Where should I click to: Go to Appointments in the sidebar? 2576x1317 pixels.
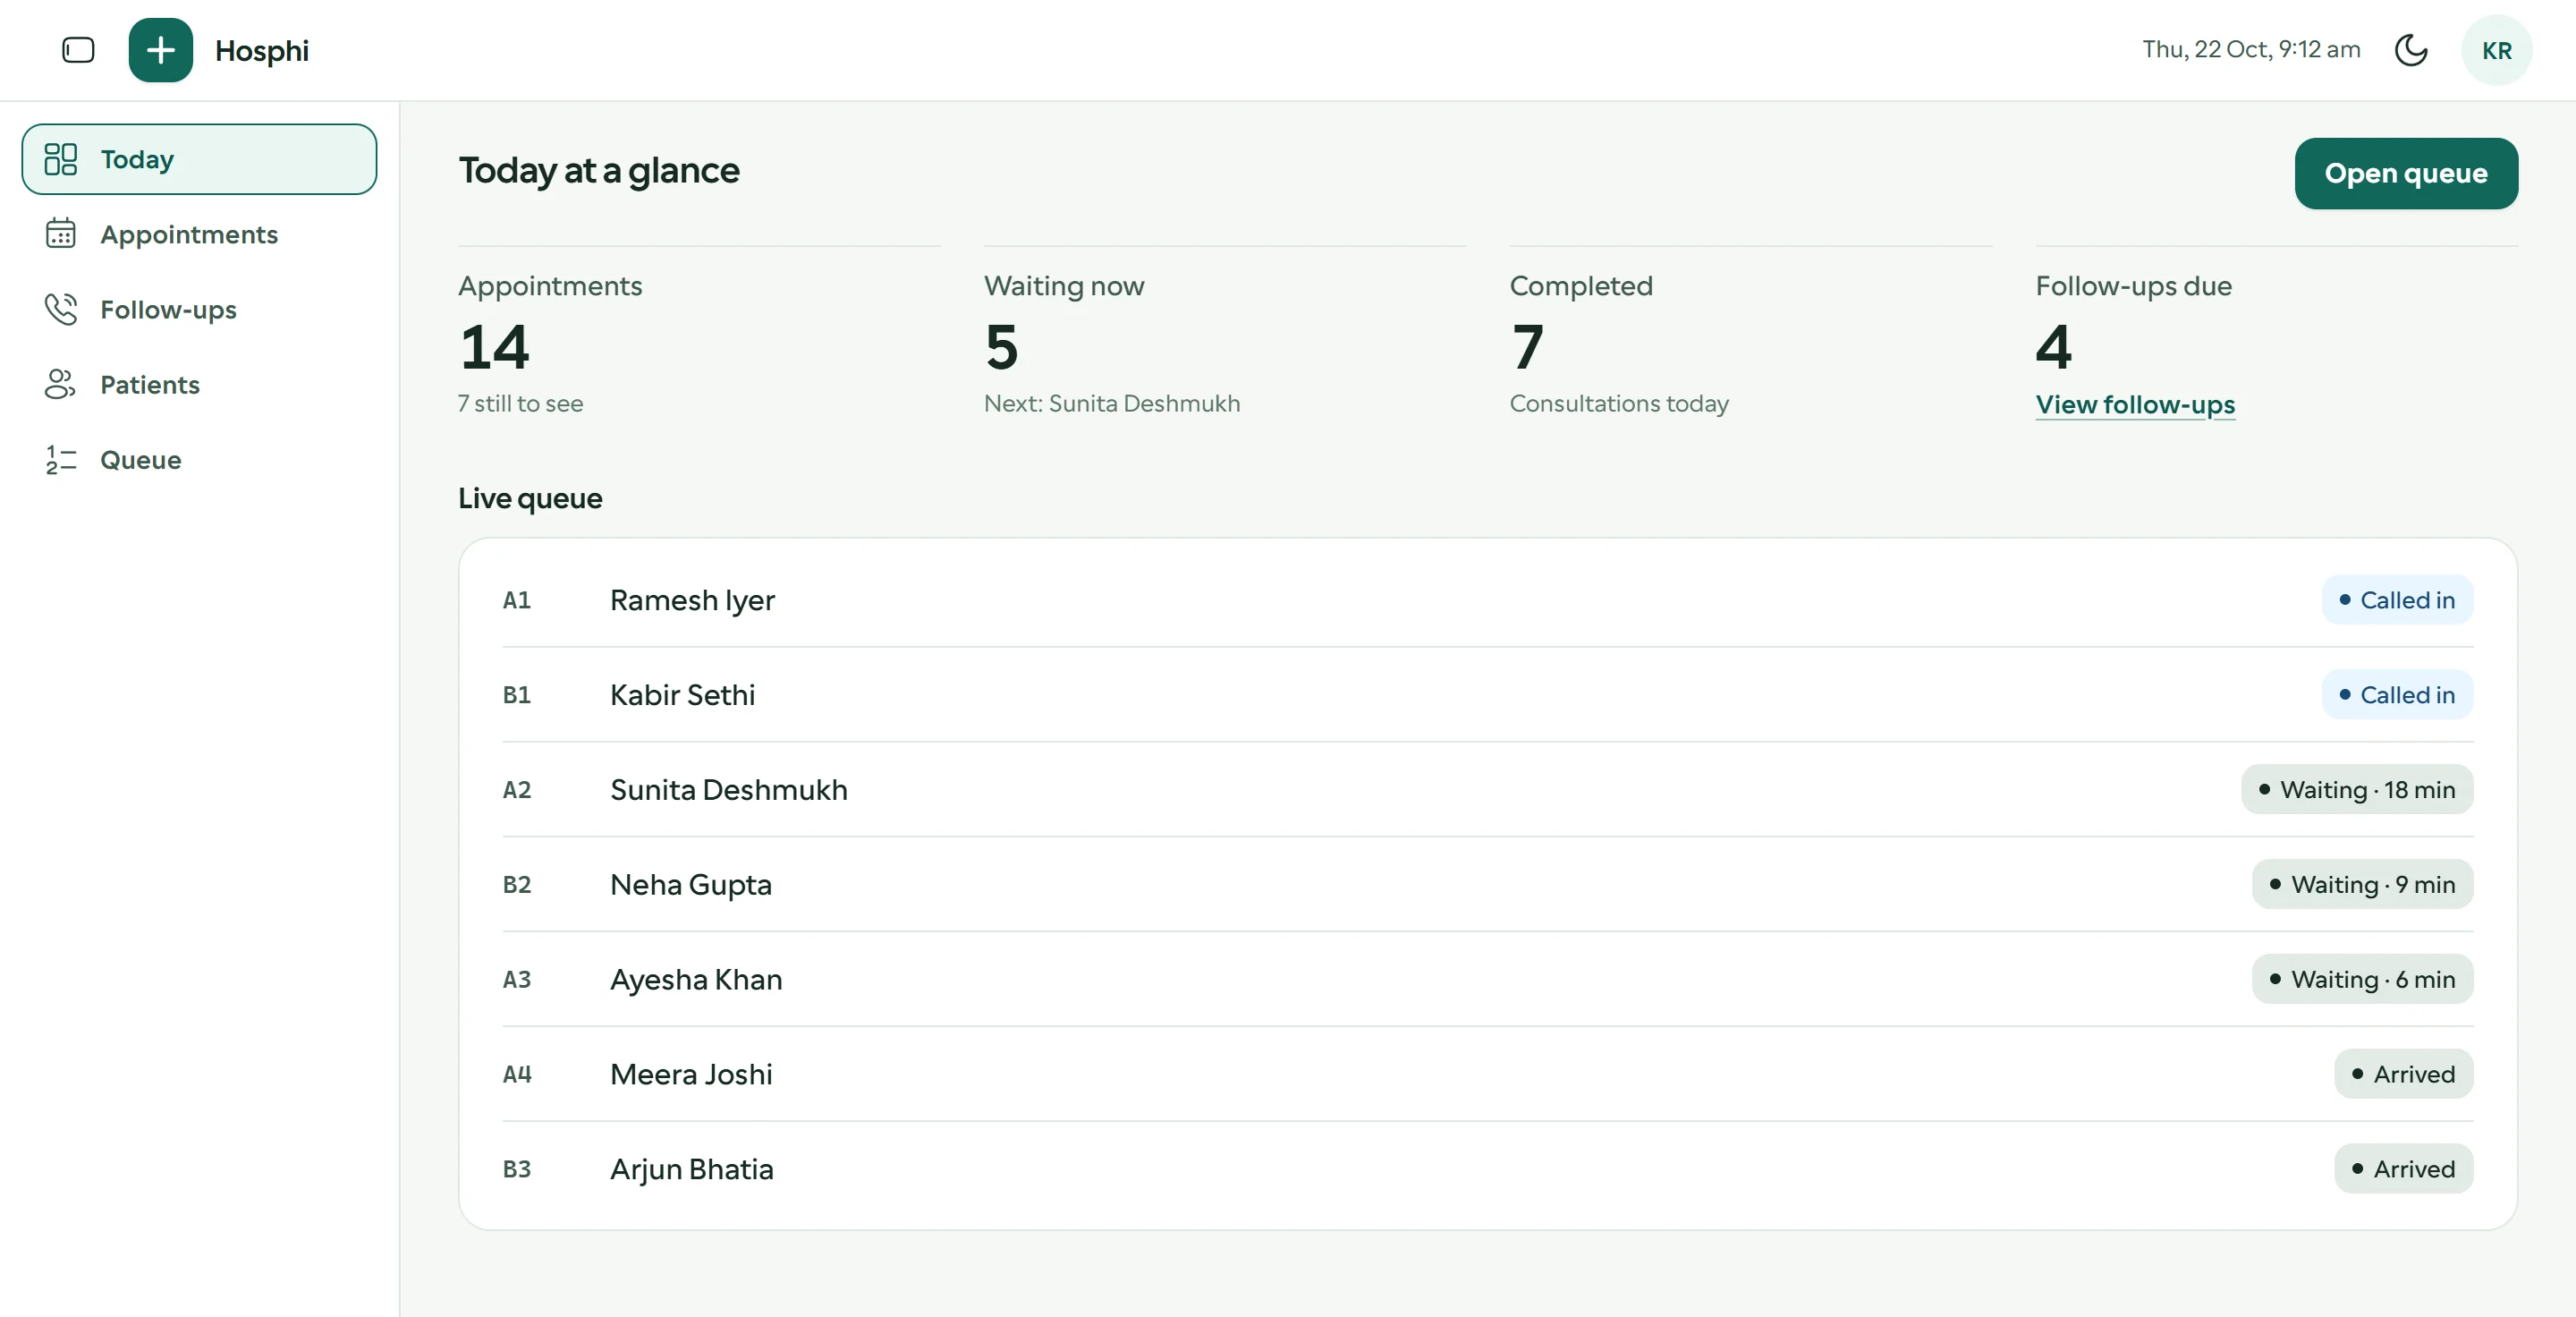(x=199, y=234)
